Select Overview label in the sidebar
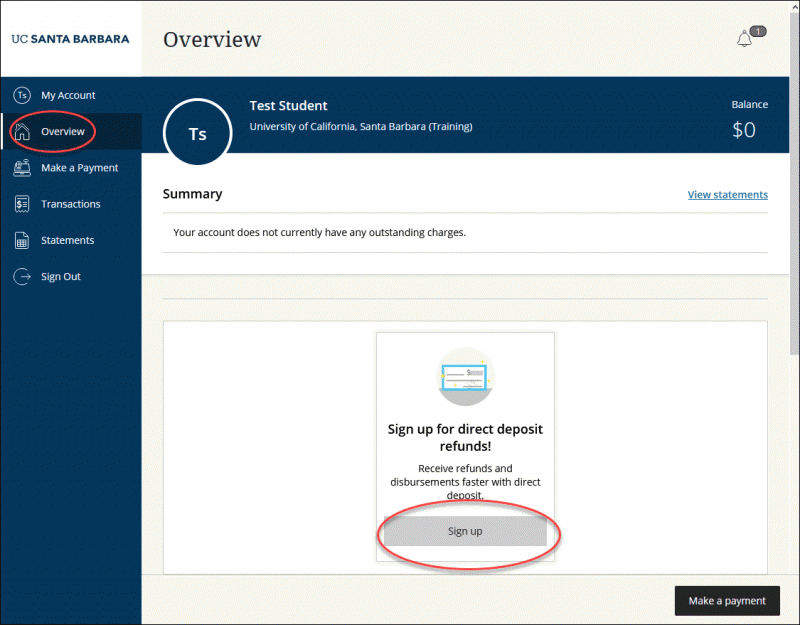This screenshot has width=800, height=625. (x=63, y=132)
